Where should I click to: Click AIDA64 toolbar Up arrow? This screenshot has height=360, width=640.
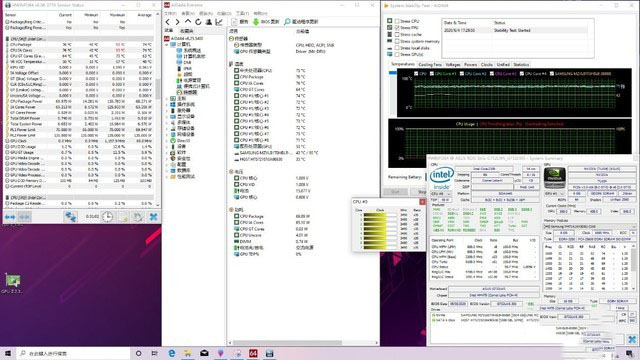pyautogui.click(x=188, y=22)
